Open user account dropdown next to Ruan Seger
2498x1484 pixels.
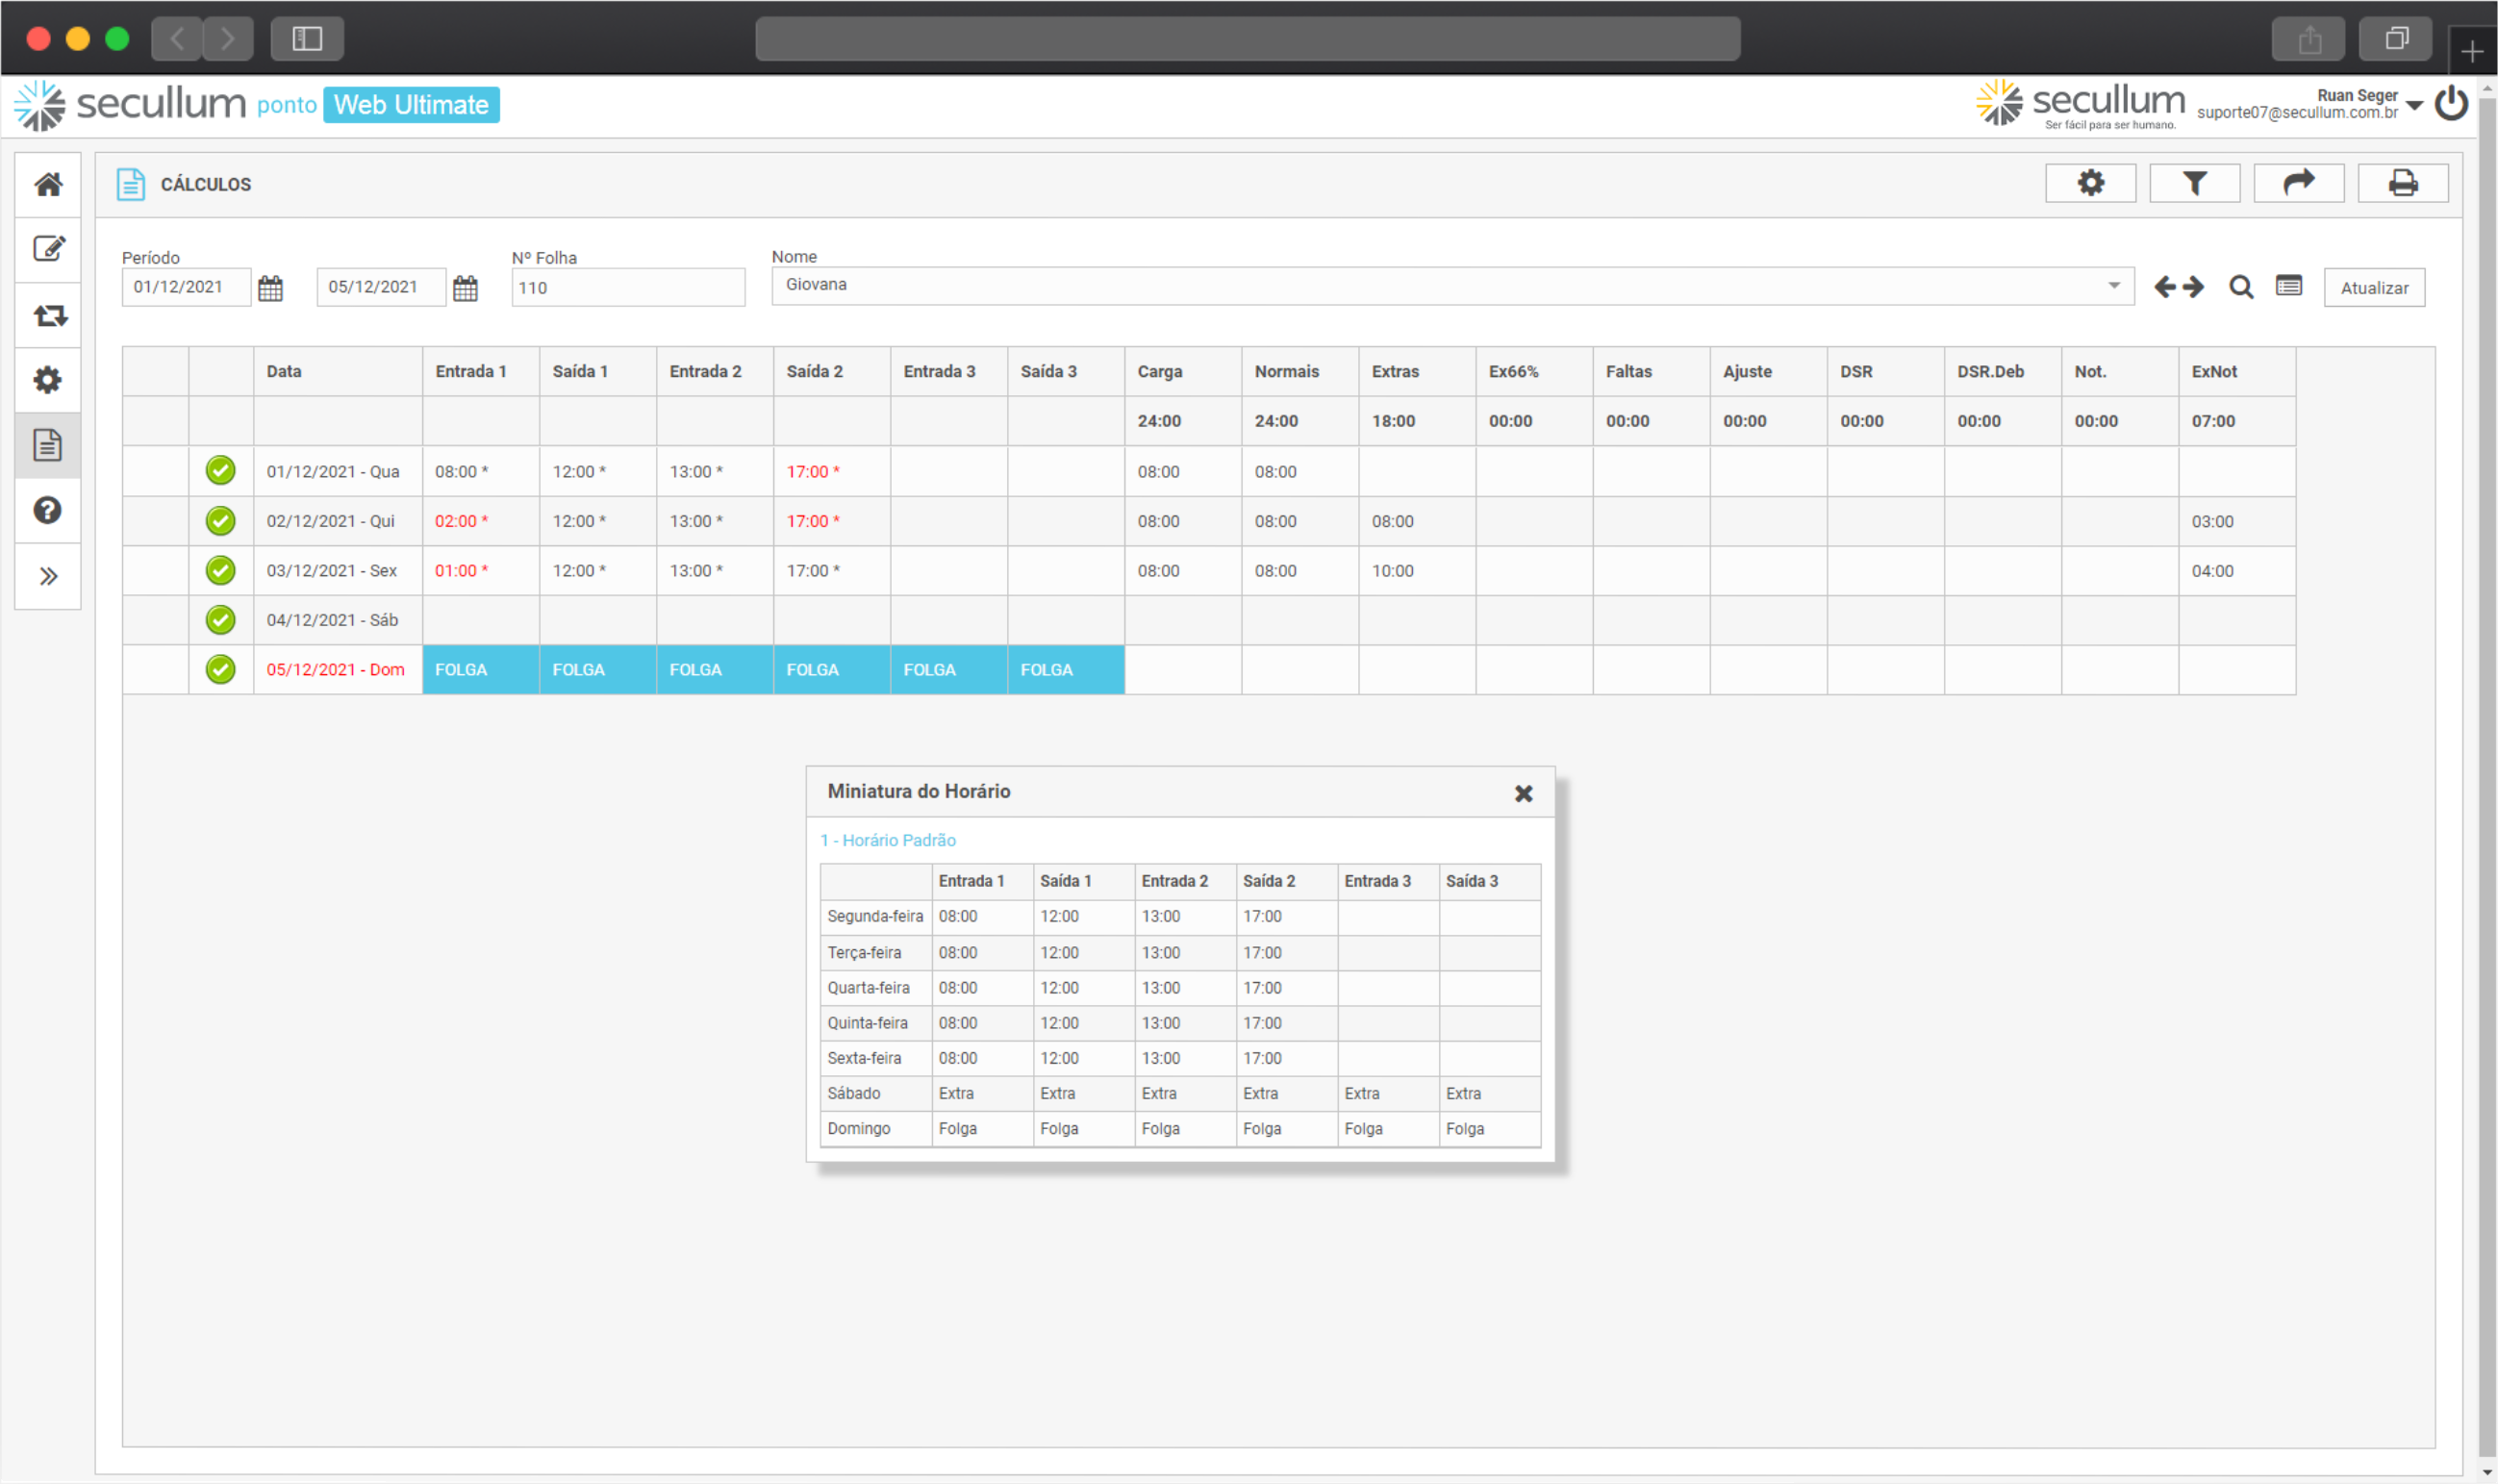[x=2415, y=106]
